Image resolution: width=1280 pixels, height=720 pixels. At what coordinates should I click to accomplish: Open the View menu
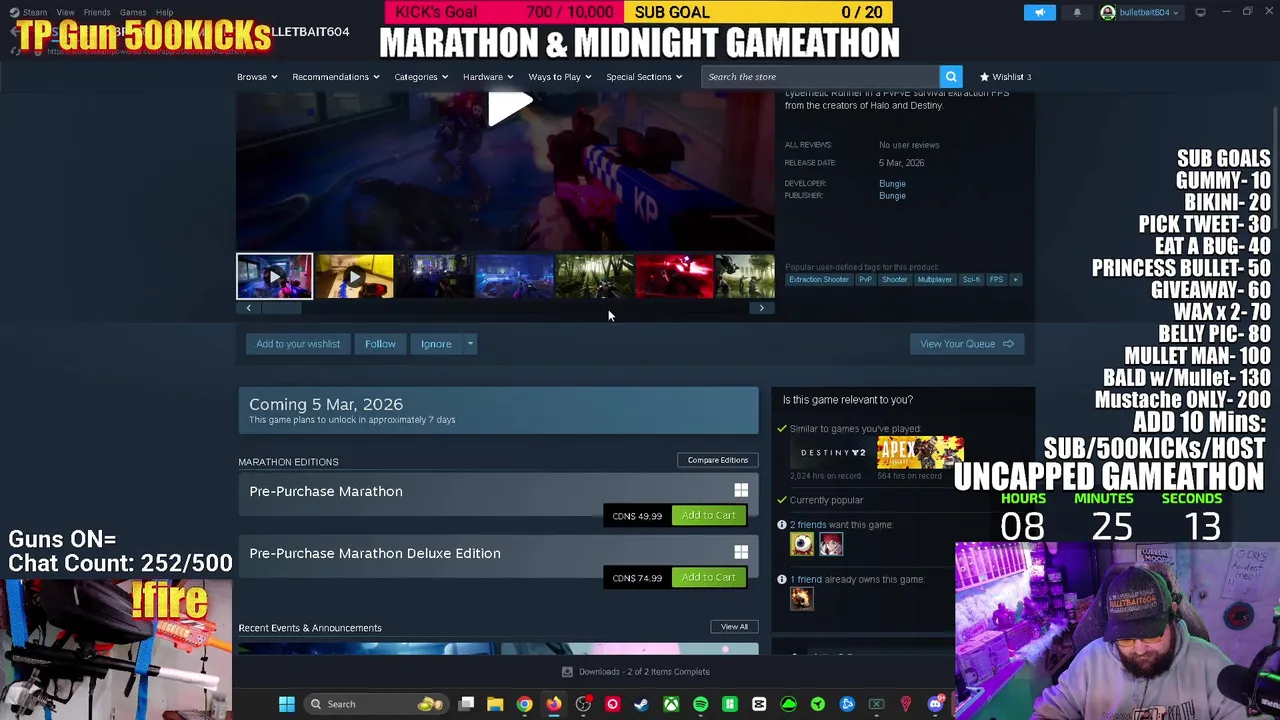(x=65, y=12)
